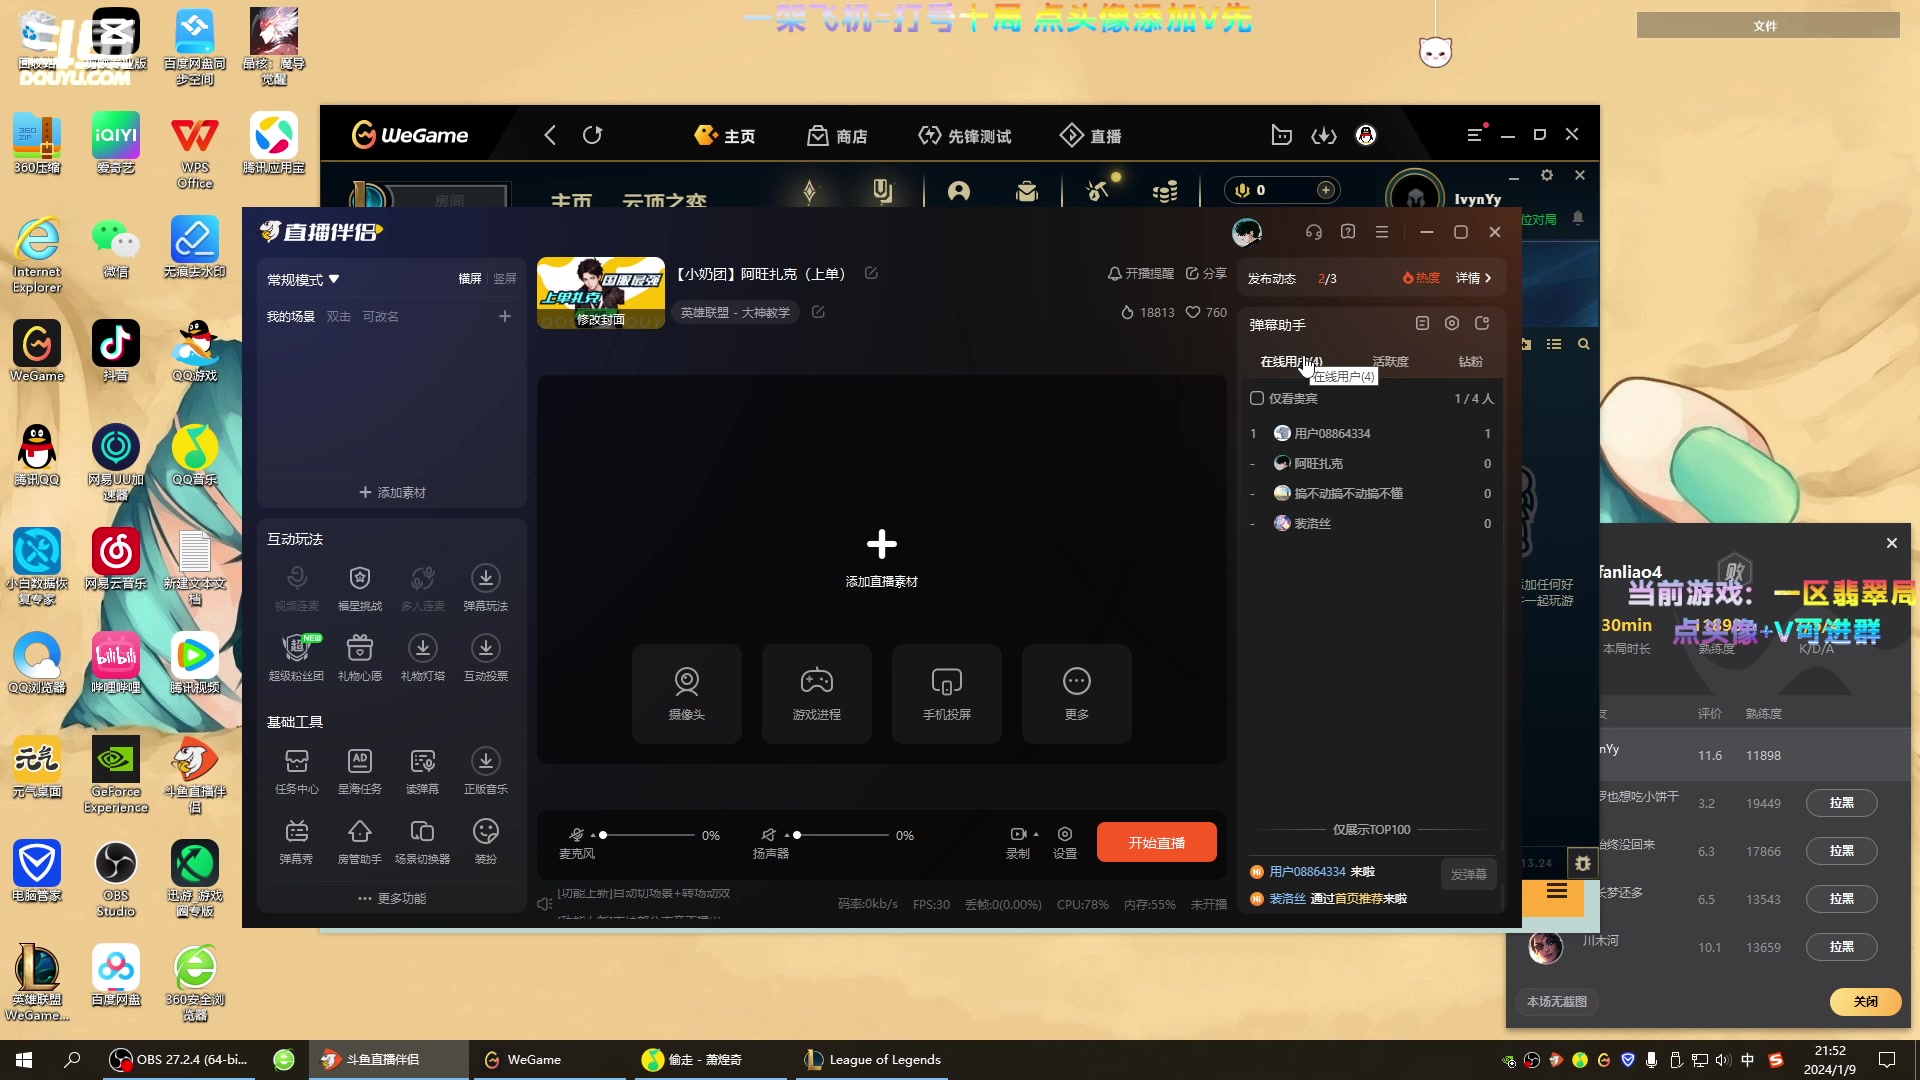
Task: Open 直播伴侣 hamburger menu
Action: point(1382,232)
